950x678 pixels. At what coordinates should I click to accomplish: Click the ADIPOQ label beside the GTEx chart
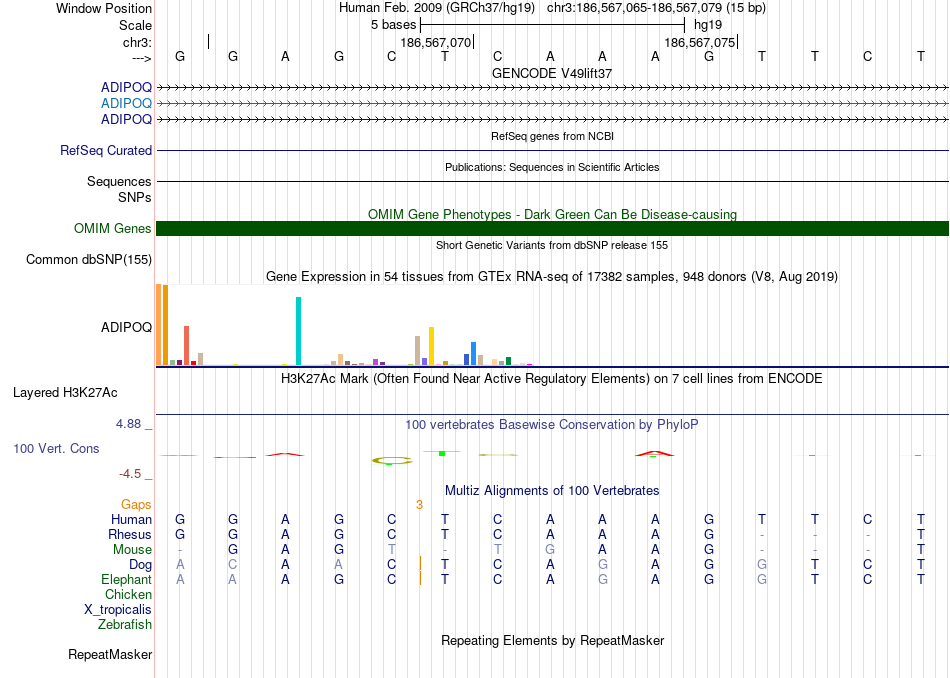coord(126,327)
